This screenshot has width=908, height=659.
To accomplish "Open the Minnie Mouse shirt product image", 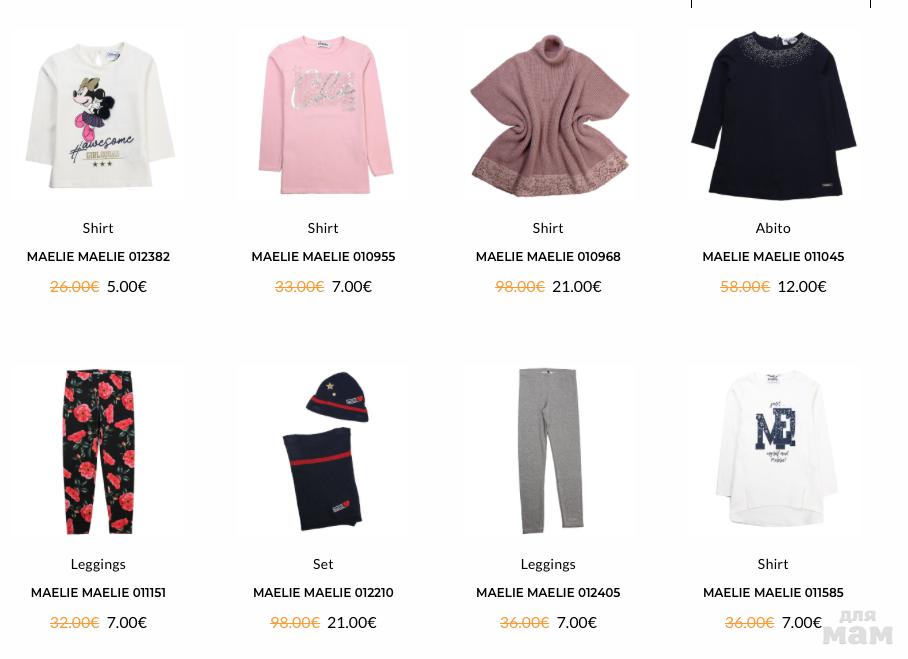I will [x=98, y=114].
